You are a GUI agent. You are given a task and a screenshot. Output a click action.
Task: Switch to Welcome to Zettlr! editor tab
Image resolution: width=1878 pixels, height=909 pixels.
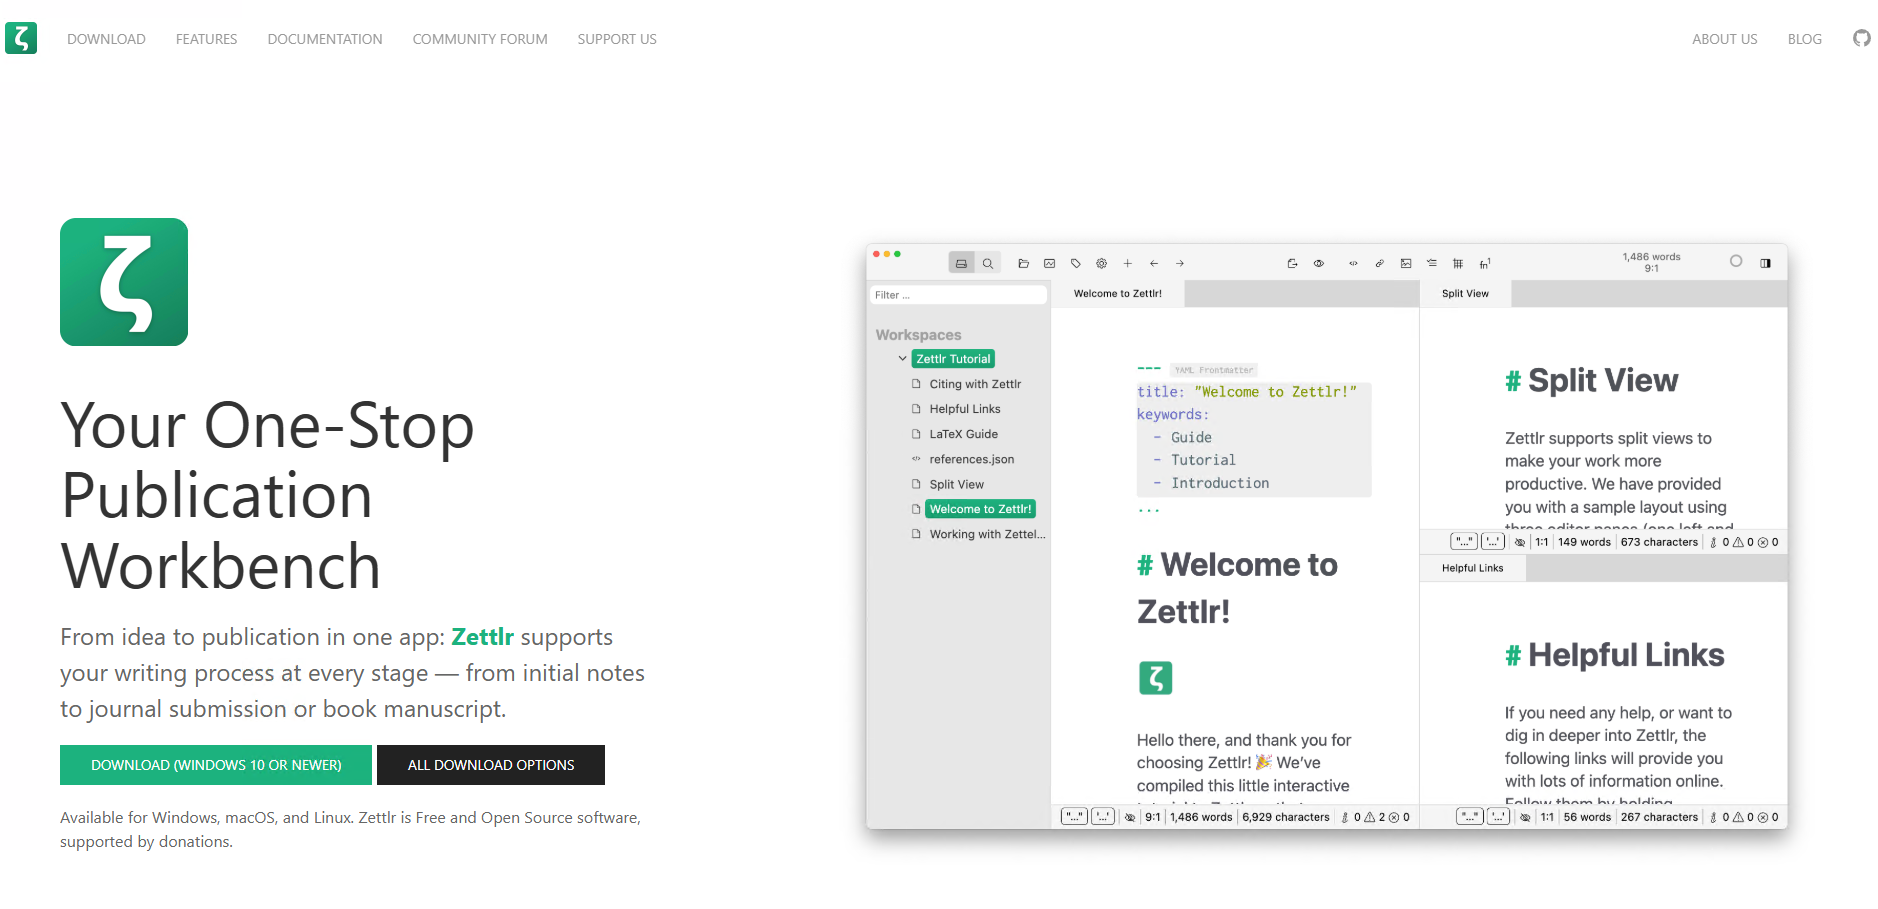pos(1118,294)
